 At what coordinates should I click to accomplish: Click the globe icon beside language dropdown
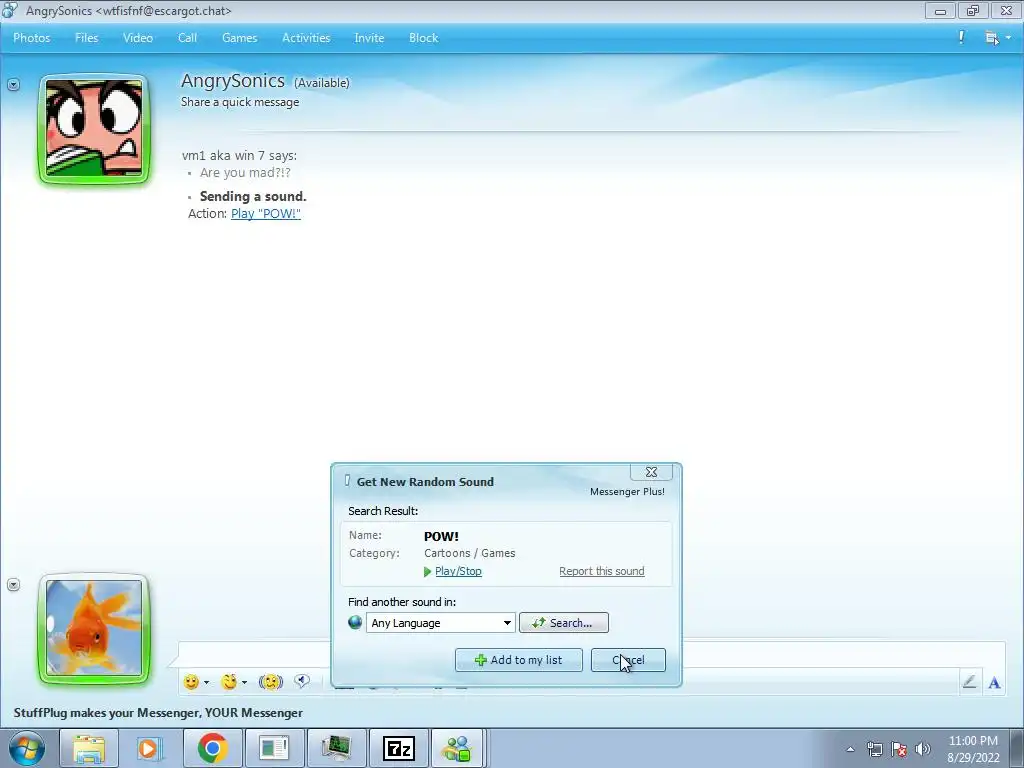(355, 622)
